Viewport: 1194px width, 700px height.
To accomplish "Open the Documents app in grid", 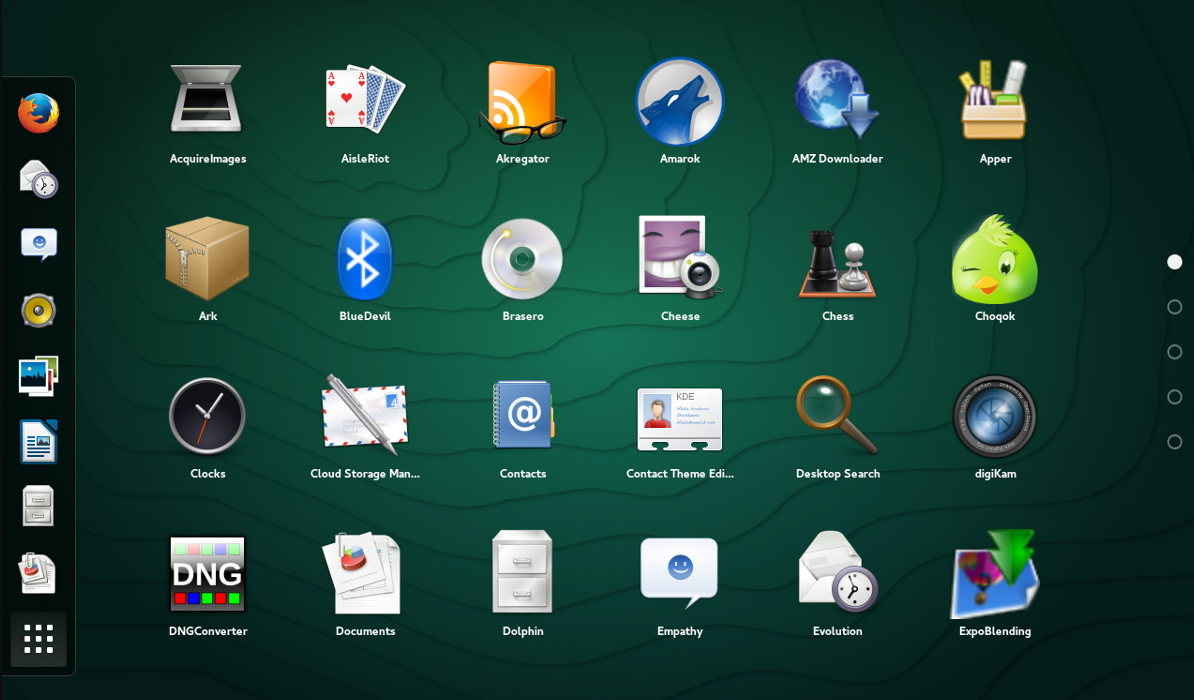I will (x=362, y=573).
